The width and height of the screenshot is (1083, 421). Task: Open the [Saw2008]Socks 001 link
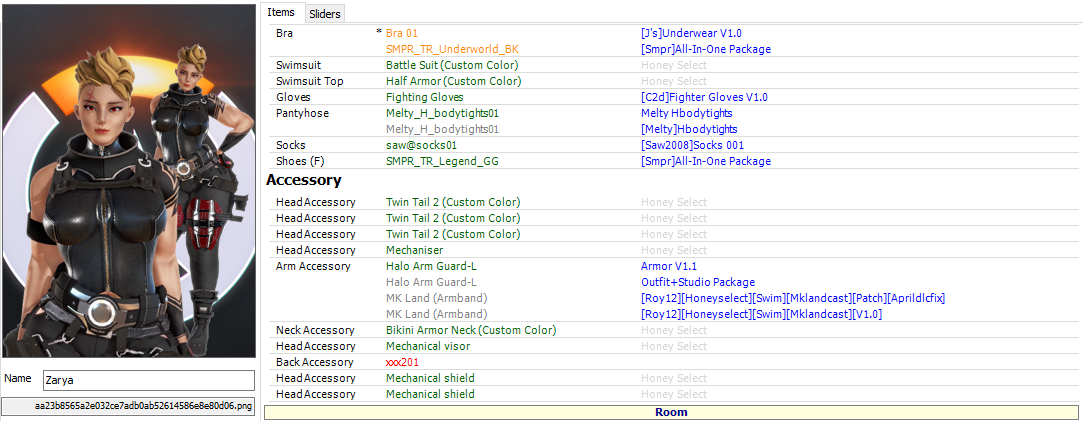click(x=692, y=145)
